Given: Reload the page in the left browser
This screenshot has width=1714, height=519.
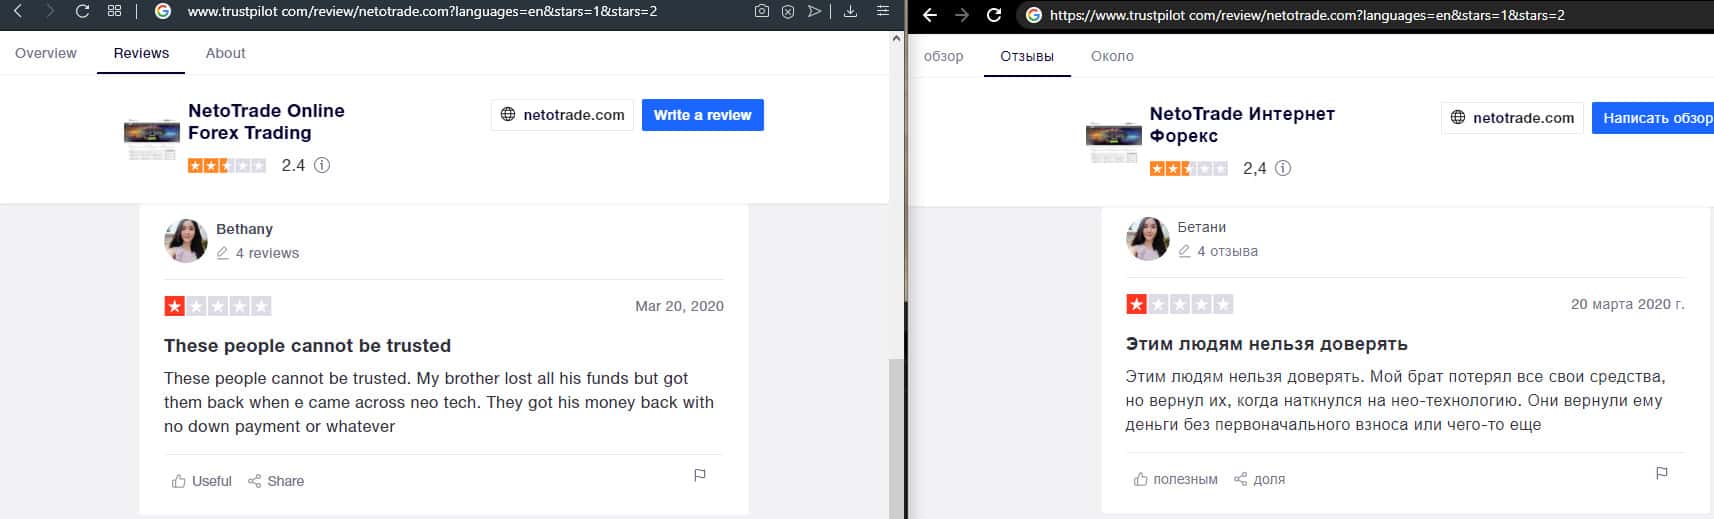Looking at the screenshot, I should point(83,11).
